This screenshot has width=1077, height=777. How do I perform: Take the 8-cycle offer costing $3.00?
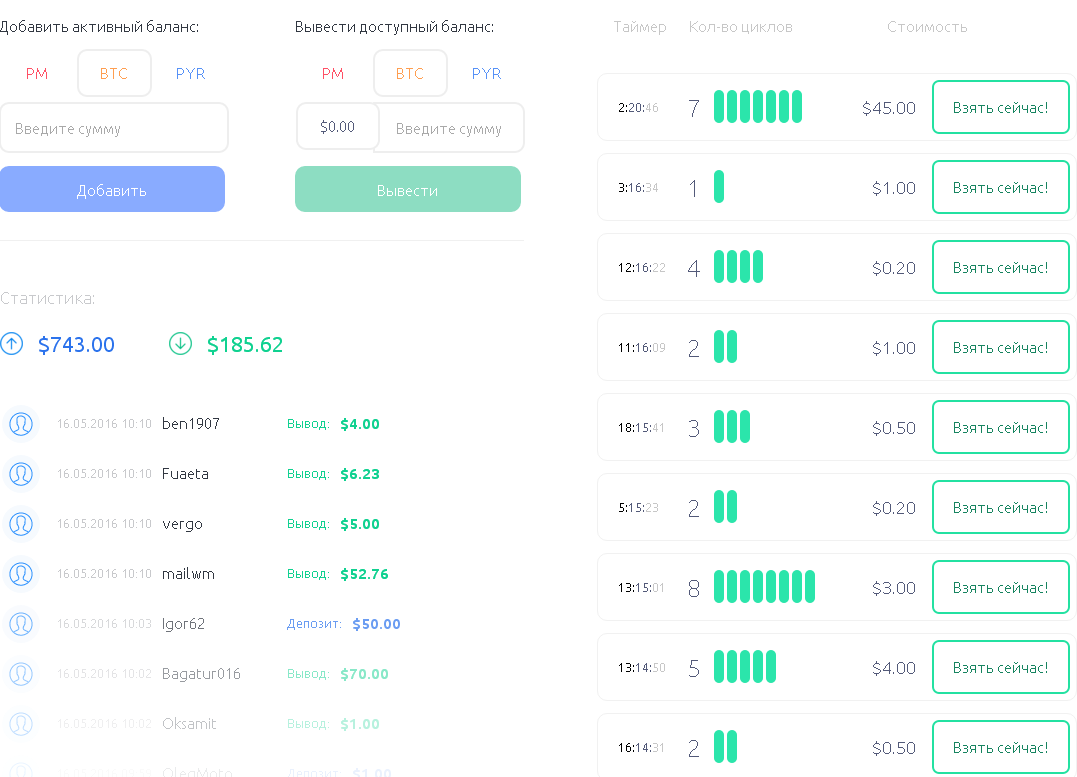click(1000, 587)
